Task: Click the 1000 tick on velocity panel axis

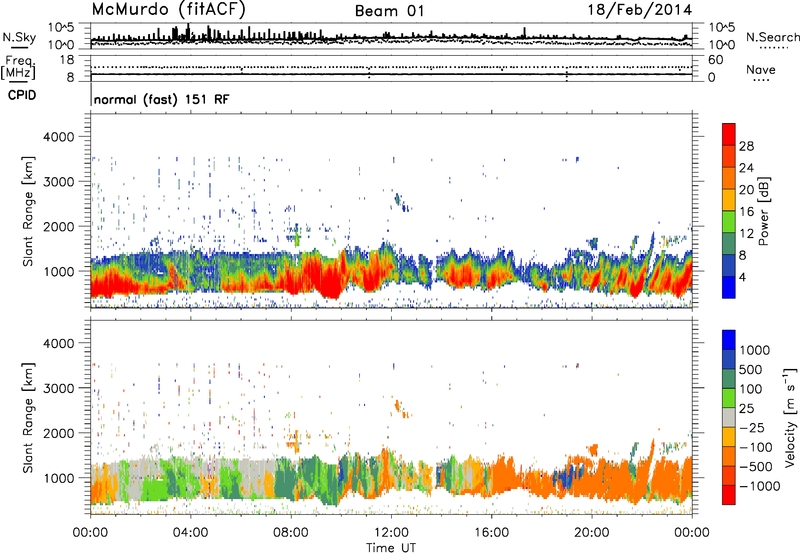Action: point(59,478)
